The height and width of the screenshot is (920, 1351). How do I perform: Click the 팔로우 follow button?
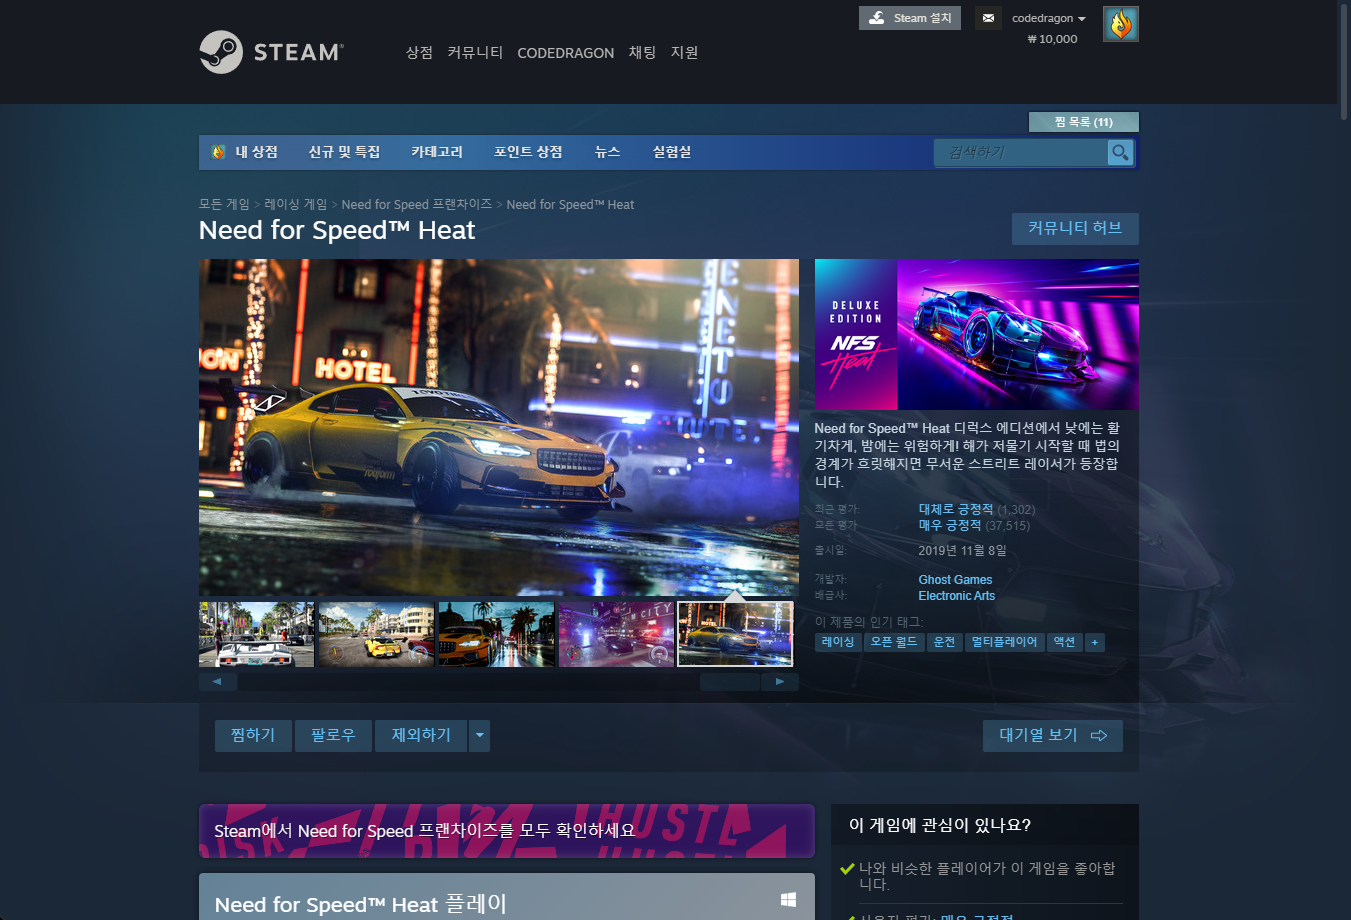click(x=333, y=736)
